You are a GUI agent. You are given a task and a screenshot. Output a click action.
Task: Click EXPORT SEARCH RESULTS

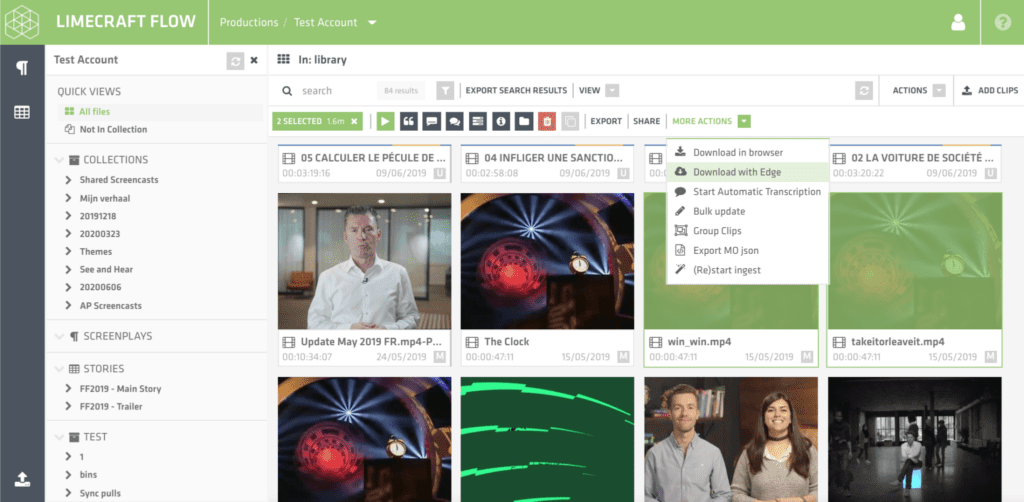[516, 91]
